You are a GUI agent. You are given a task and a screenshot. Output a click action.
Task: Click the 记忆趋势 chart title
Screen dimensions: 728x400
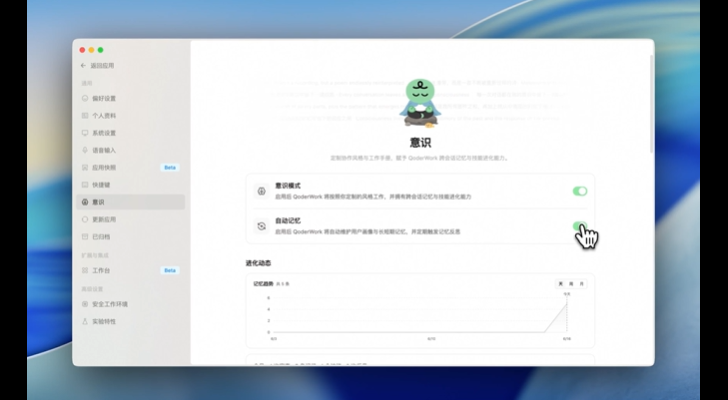[263, 284]
